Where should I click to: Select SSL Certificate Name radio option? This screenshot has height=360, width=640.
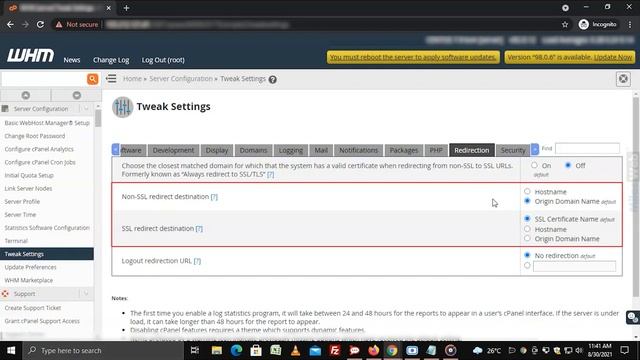pyautogui.click(x=527, y=219)
